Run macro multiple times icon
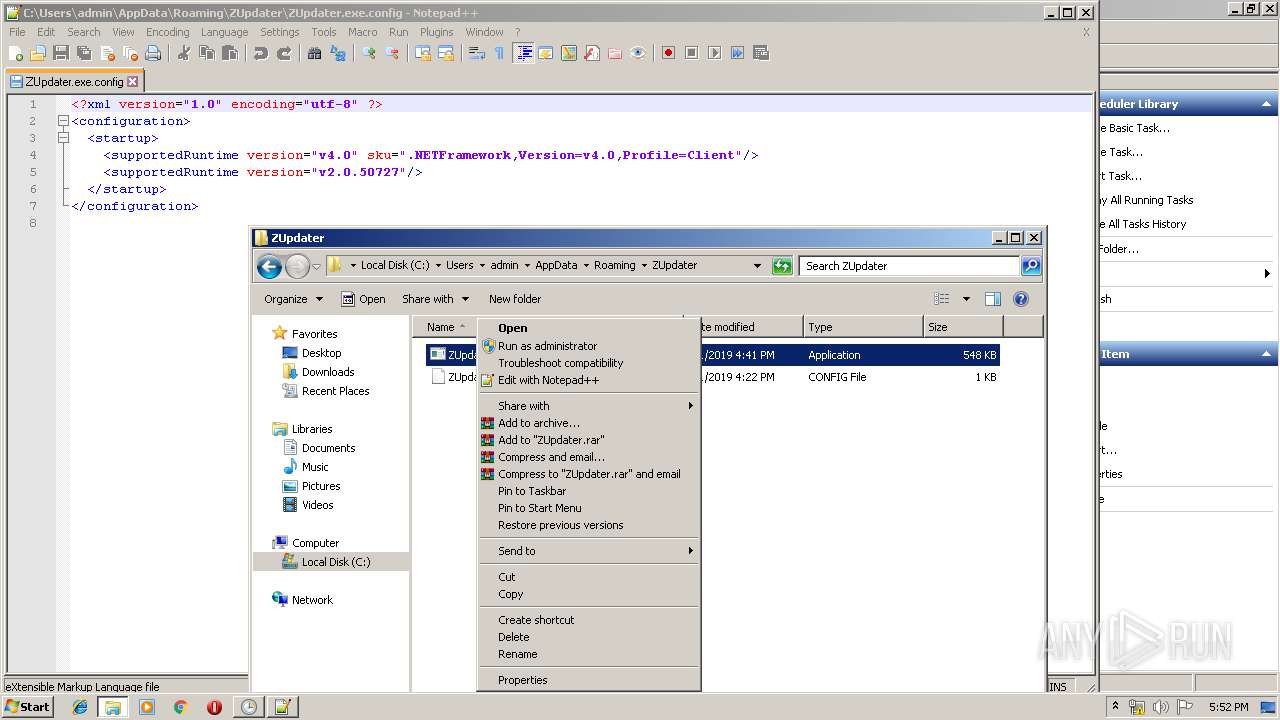 pos(737,53)
